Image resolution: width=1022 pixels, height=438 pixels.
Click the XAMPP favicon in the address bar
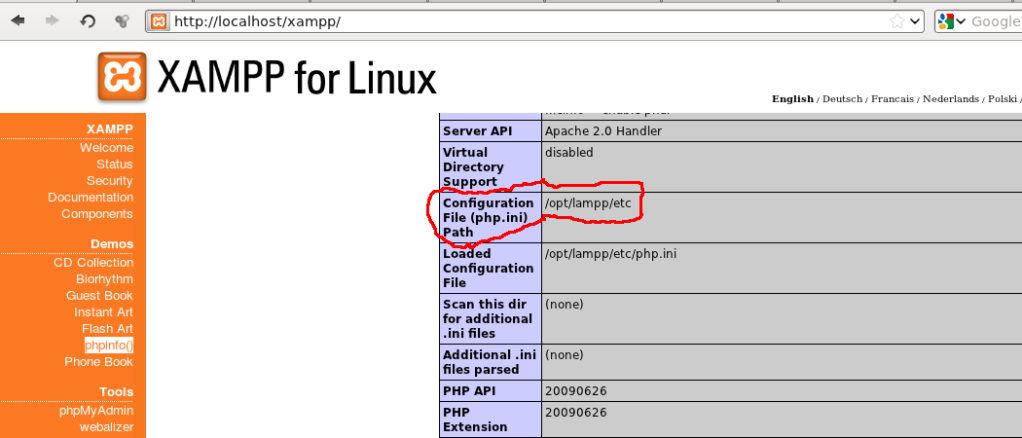(158, 22)
